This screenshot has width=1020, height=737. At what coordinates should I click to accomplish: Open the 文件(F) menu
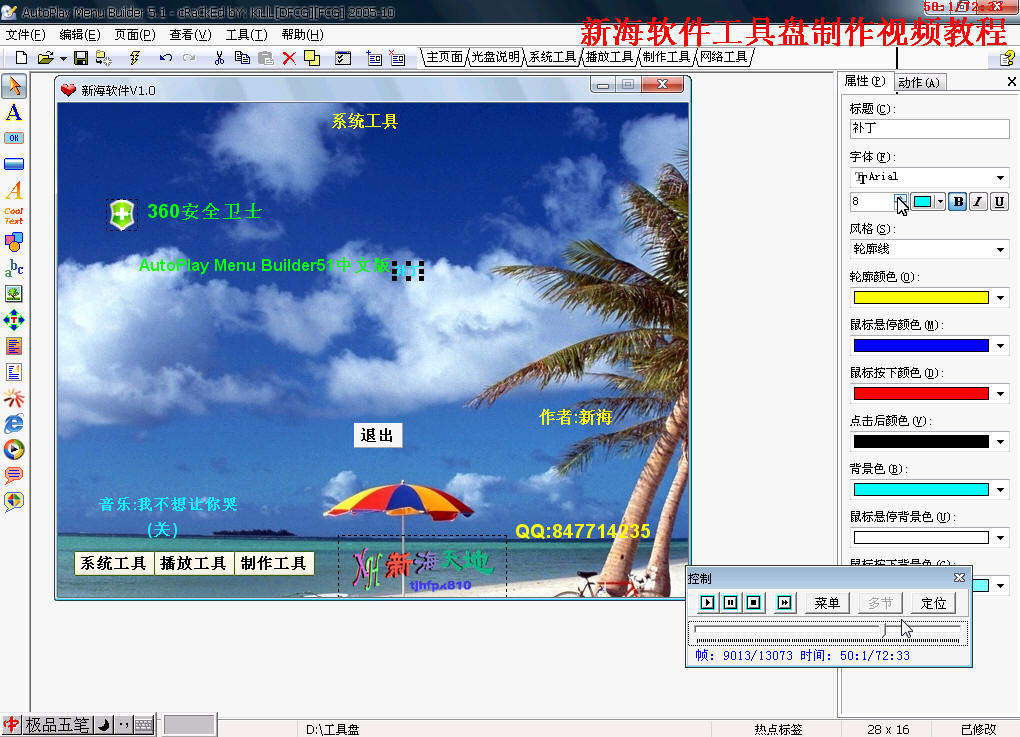pyautogui.click(x=25, y=34)
